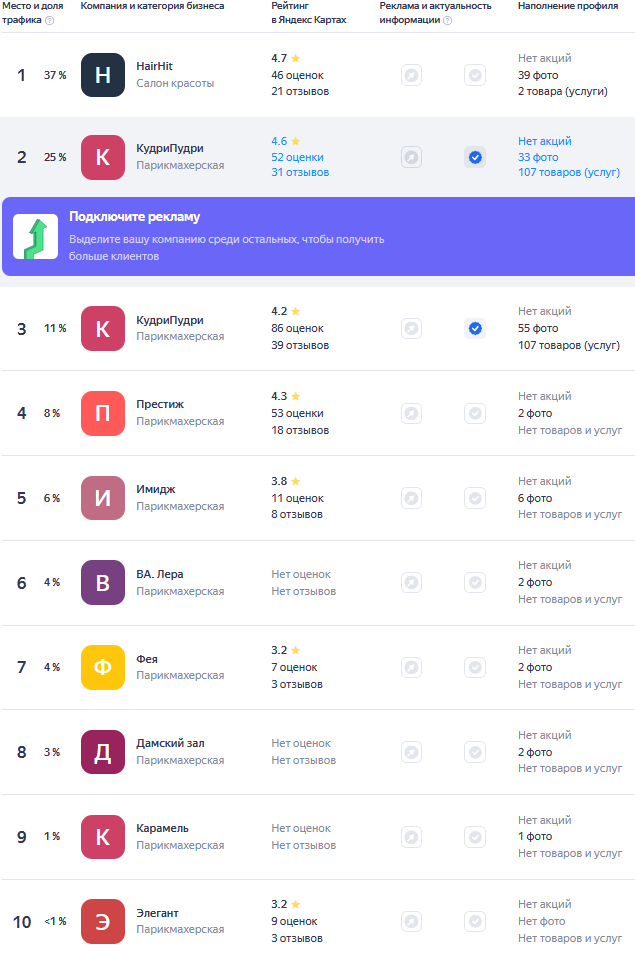Viewport: 635px width, 960px height.
Task: Open the 31 отзывов link
Action: click(x=300, y=173)
